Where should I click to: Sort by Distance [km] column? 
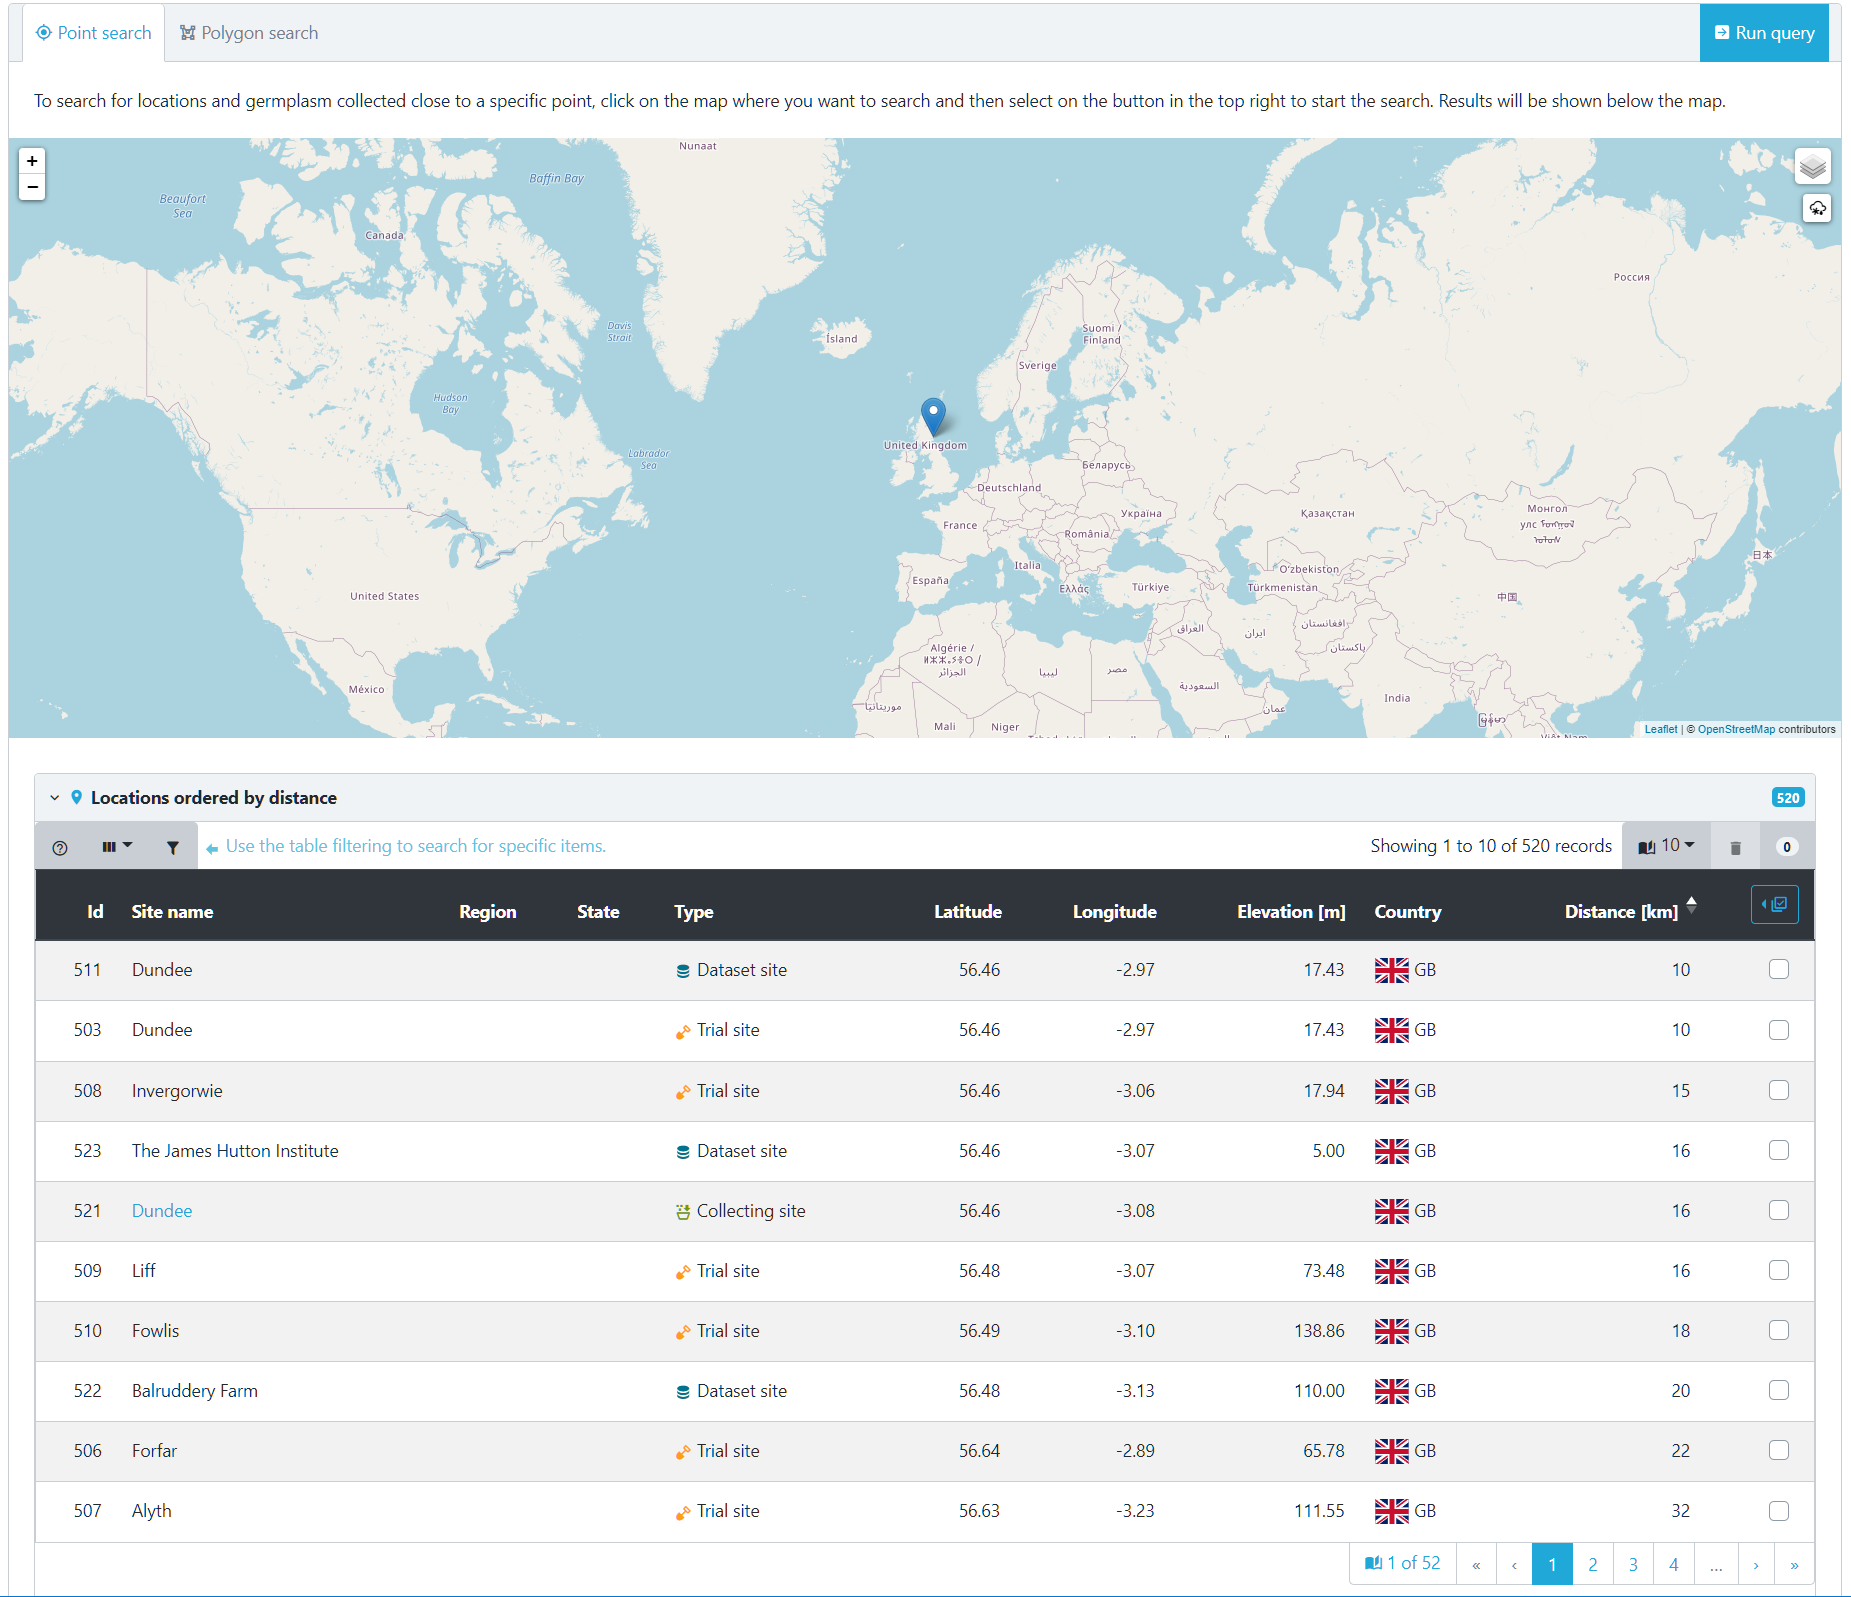point(1621,911)
